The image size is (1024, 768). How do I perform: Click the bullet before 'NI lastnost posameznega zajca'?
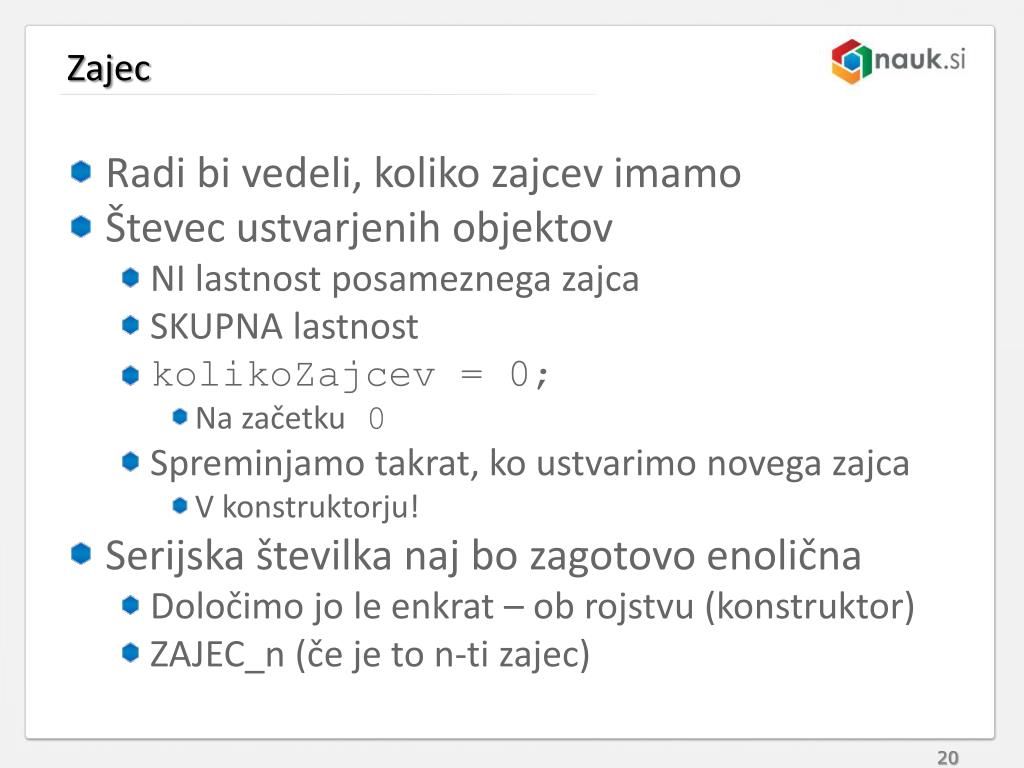tap(131, 278)
